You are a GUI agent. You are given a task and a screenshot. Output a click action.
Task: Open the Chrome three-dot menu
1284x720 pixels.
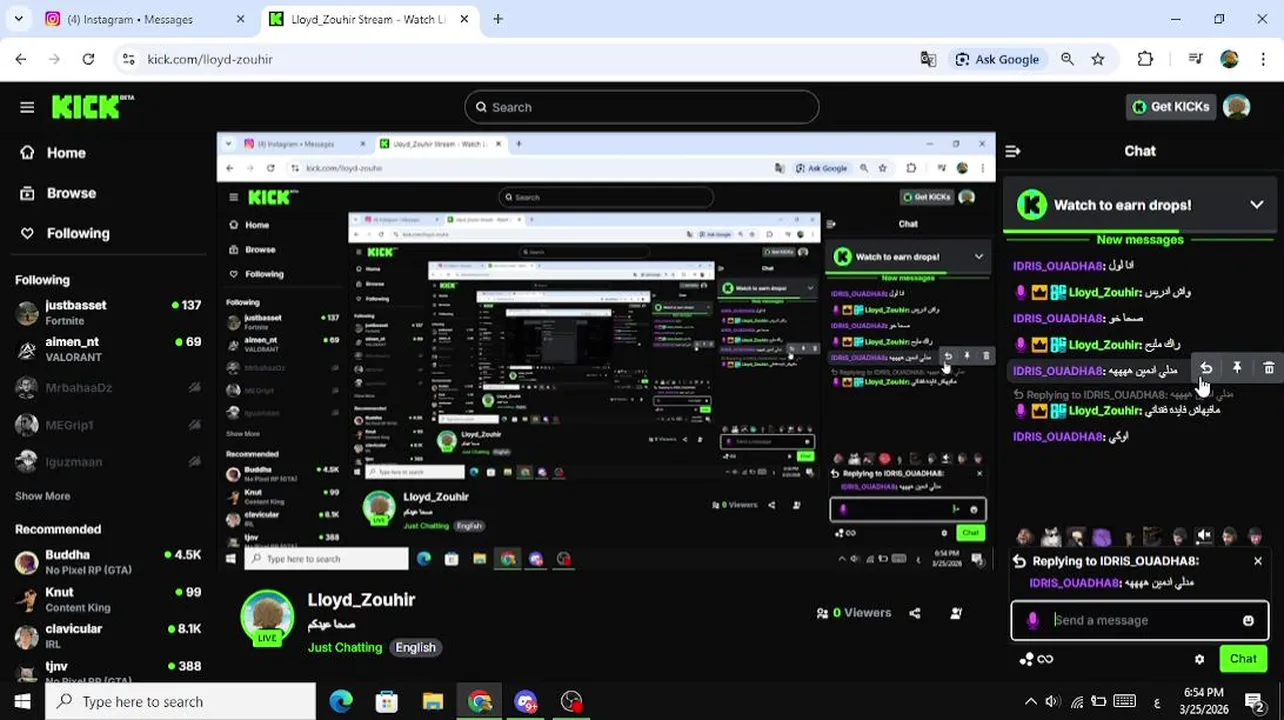point(1263,59)
